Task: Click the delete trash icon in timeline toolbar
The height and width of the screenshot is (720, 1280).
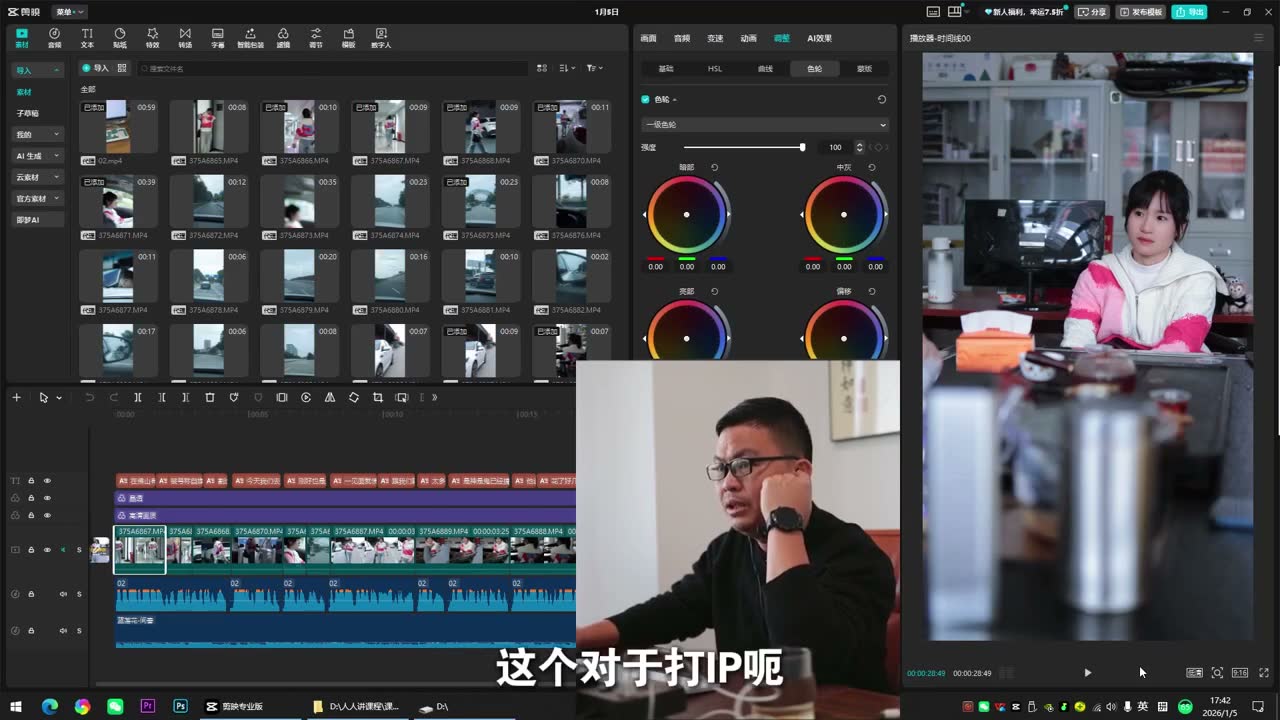Action: coord(210,397)
